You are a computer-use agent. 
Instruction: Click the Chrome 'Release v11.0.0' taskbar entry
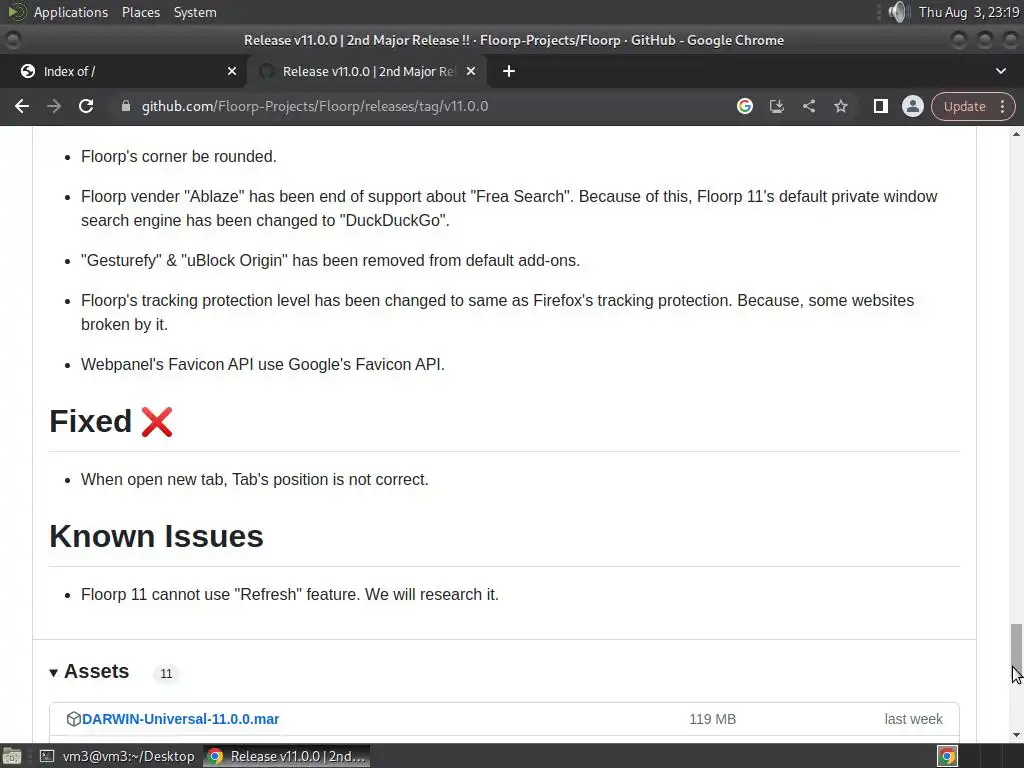click(x=287, y=756)
